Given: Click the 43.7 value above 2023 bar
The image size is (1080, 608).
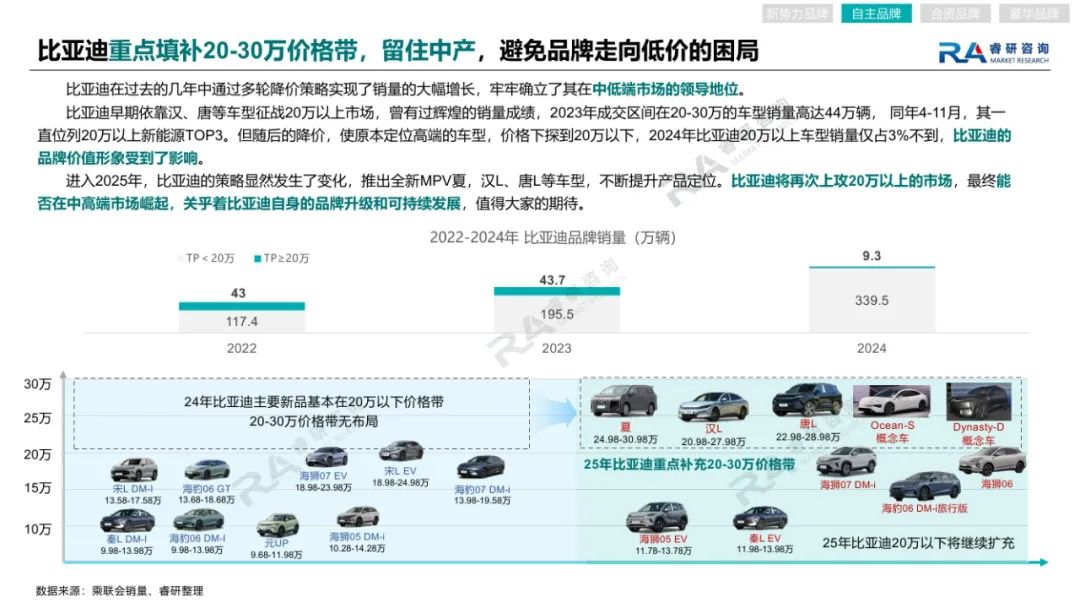Looking at the screenshot, I should pos(552,280).
